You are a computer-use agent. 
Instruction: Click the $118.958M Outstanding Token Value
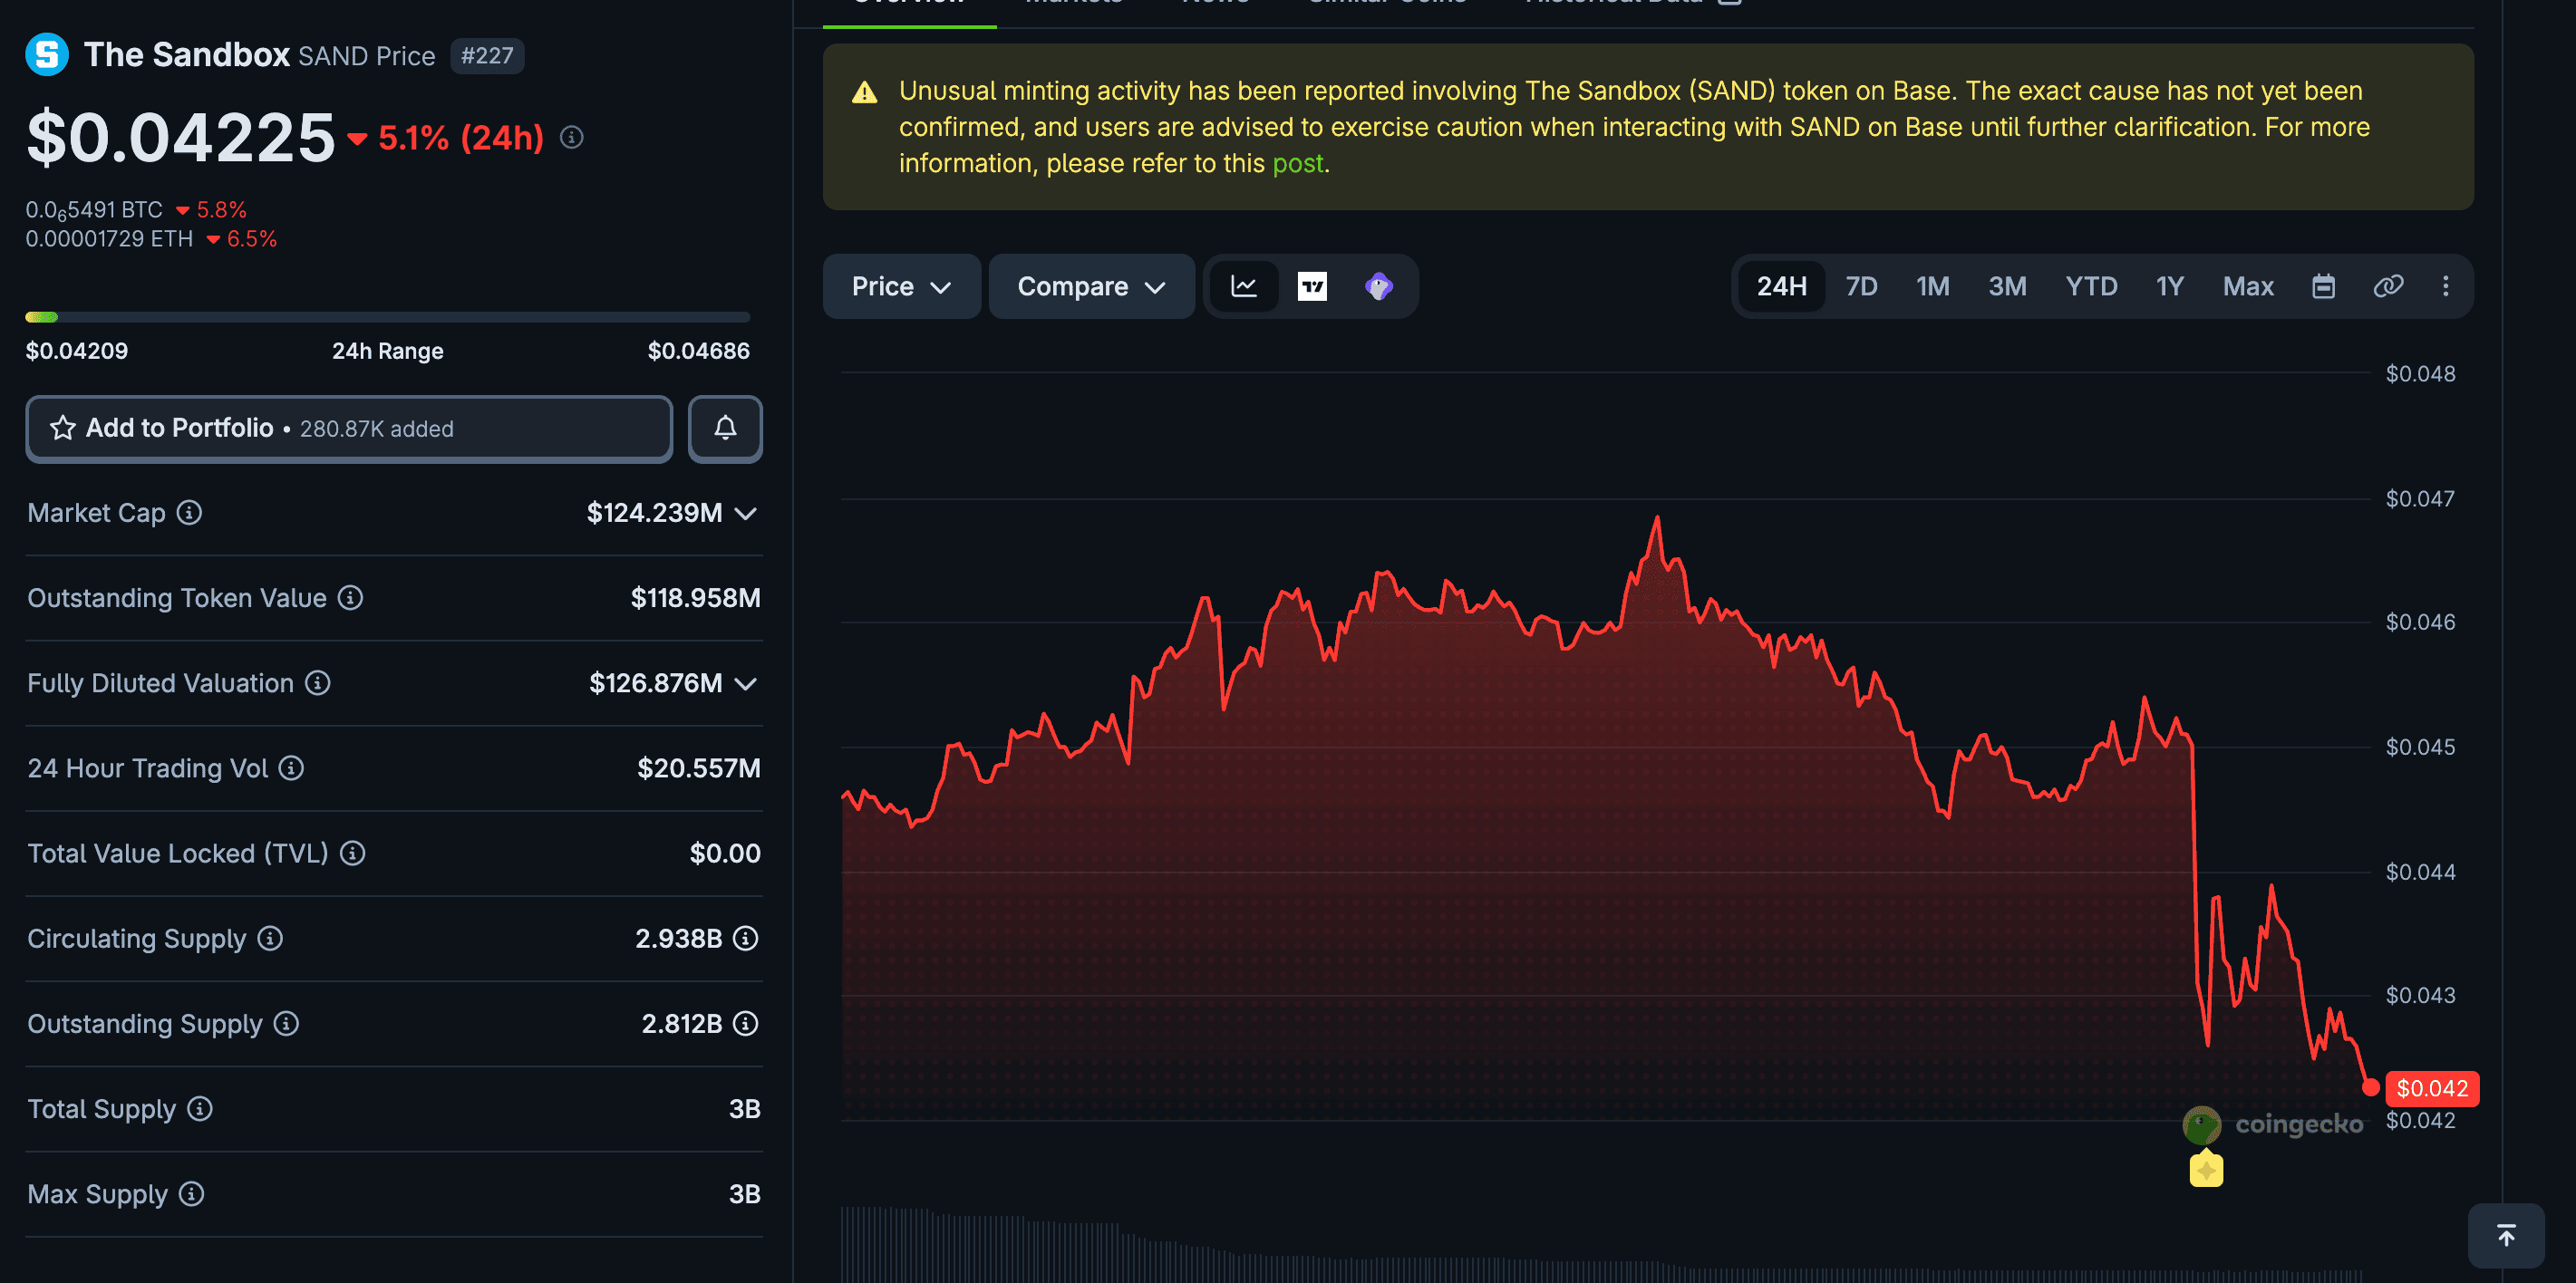point(695,598)
